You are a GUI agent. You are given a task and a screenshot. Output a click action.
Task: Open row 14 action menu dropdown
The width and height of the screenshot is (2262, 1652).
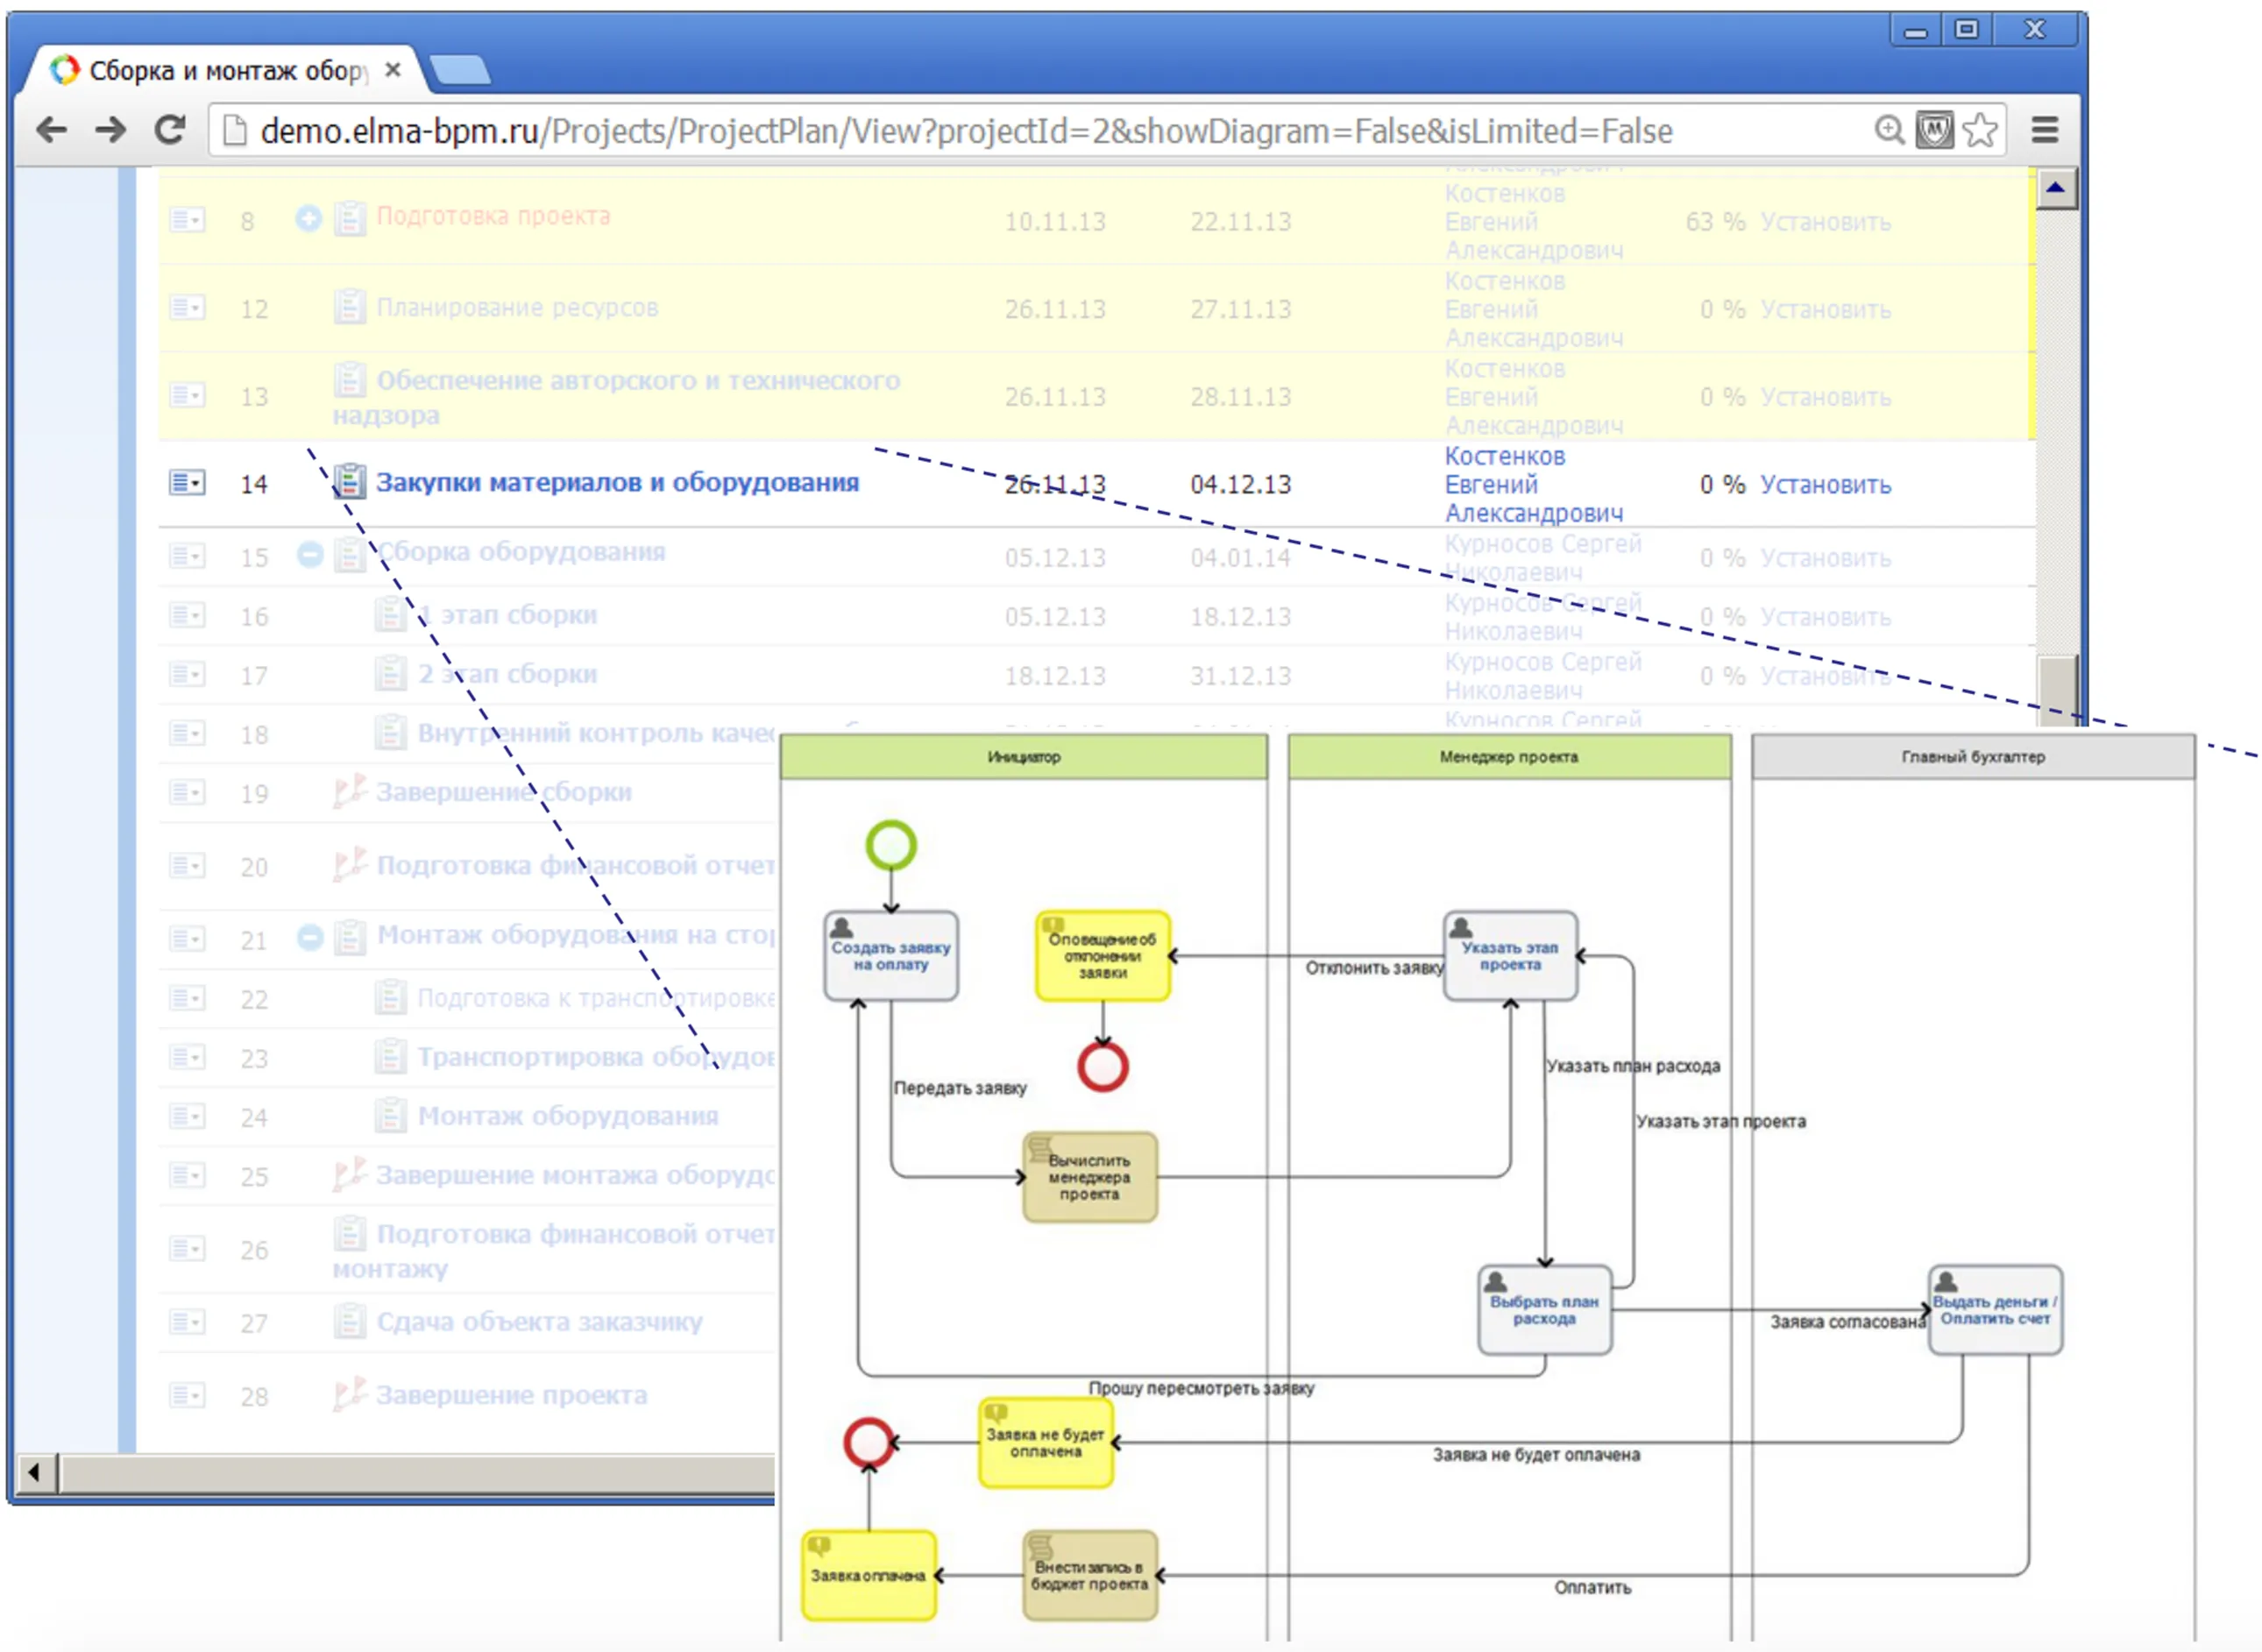(x=187, y=484)
